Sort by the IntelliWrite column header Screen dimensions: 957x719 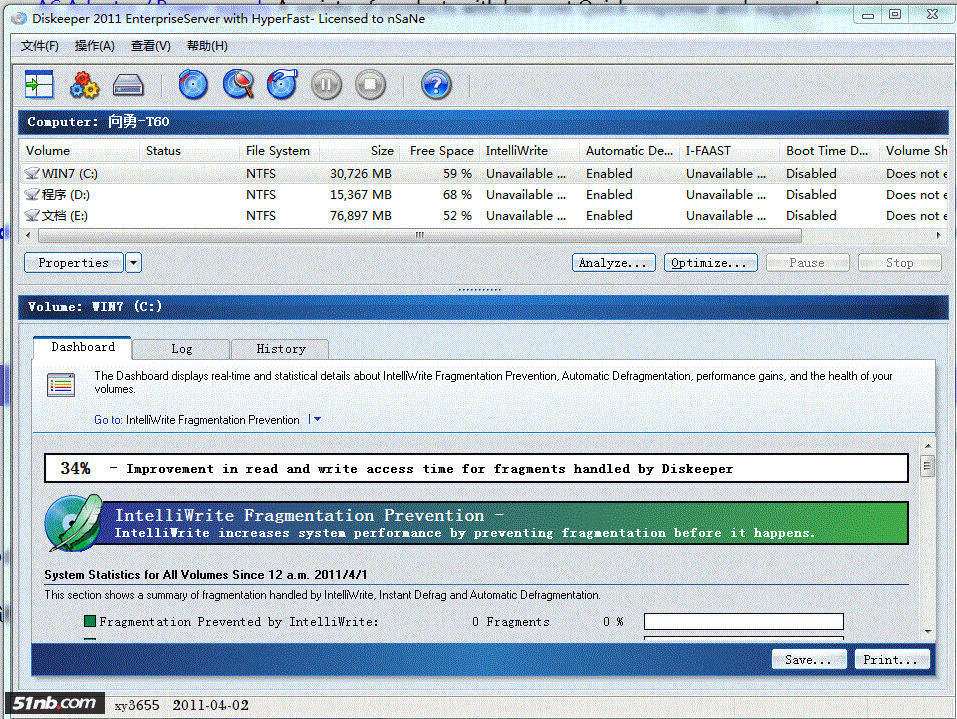coord(530,151)
